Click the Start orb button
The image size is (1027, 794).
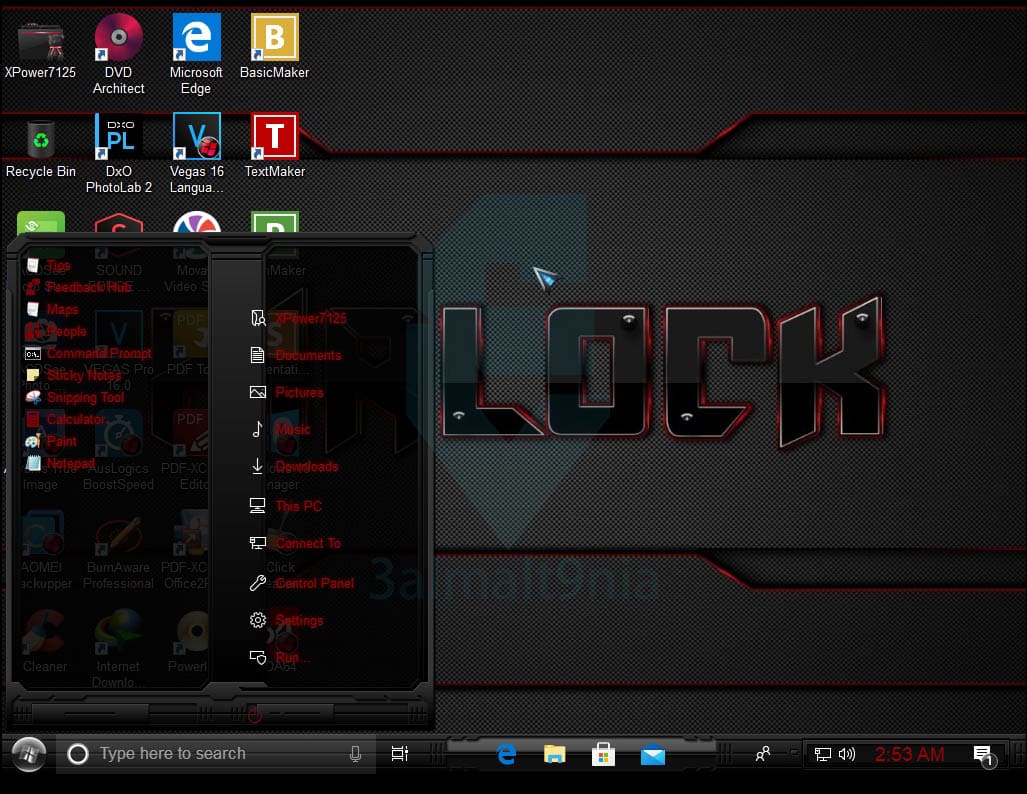[29, 754]
